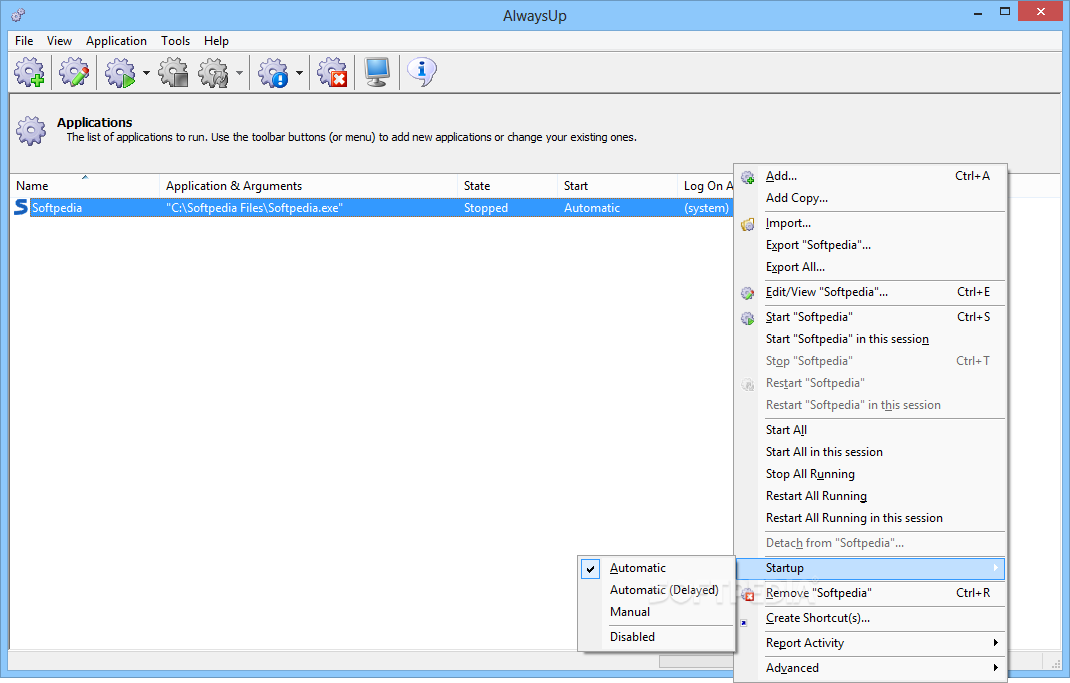Choose Add... from the context menu
Image resolution: width=1070 pixels, height=683 pixels.
point(870,176)
